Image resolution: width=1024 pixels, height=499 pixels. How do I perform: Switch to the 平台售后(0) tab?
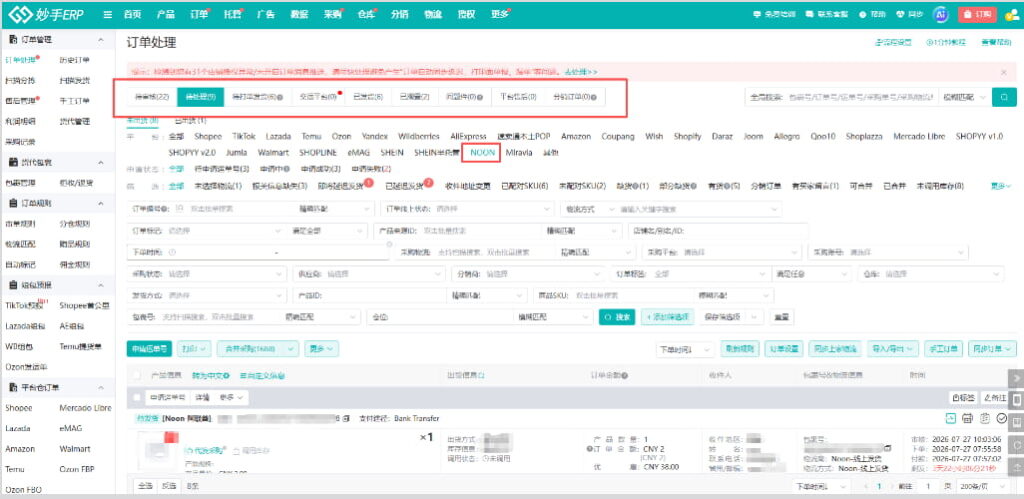point(518,97)
